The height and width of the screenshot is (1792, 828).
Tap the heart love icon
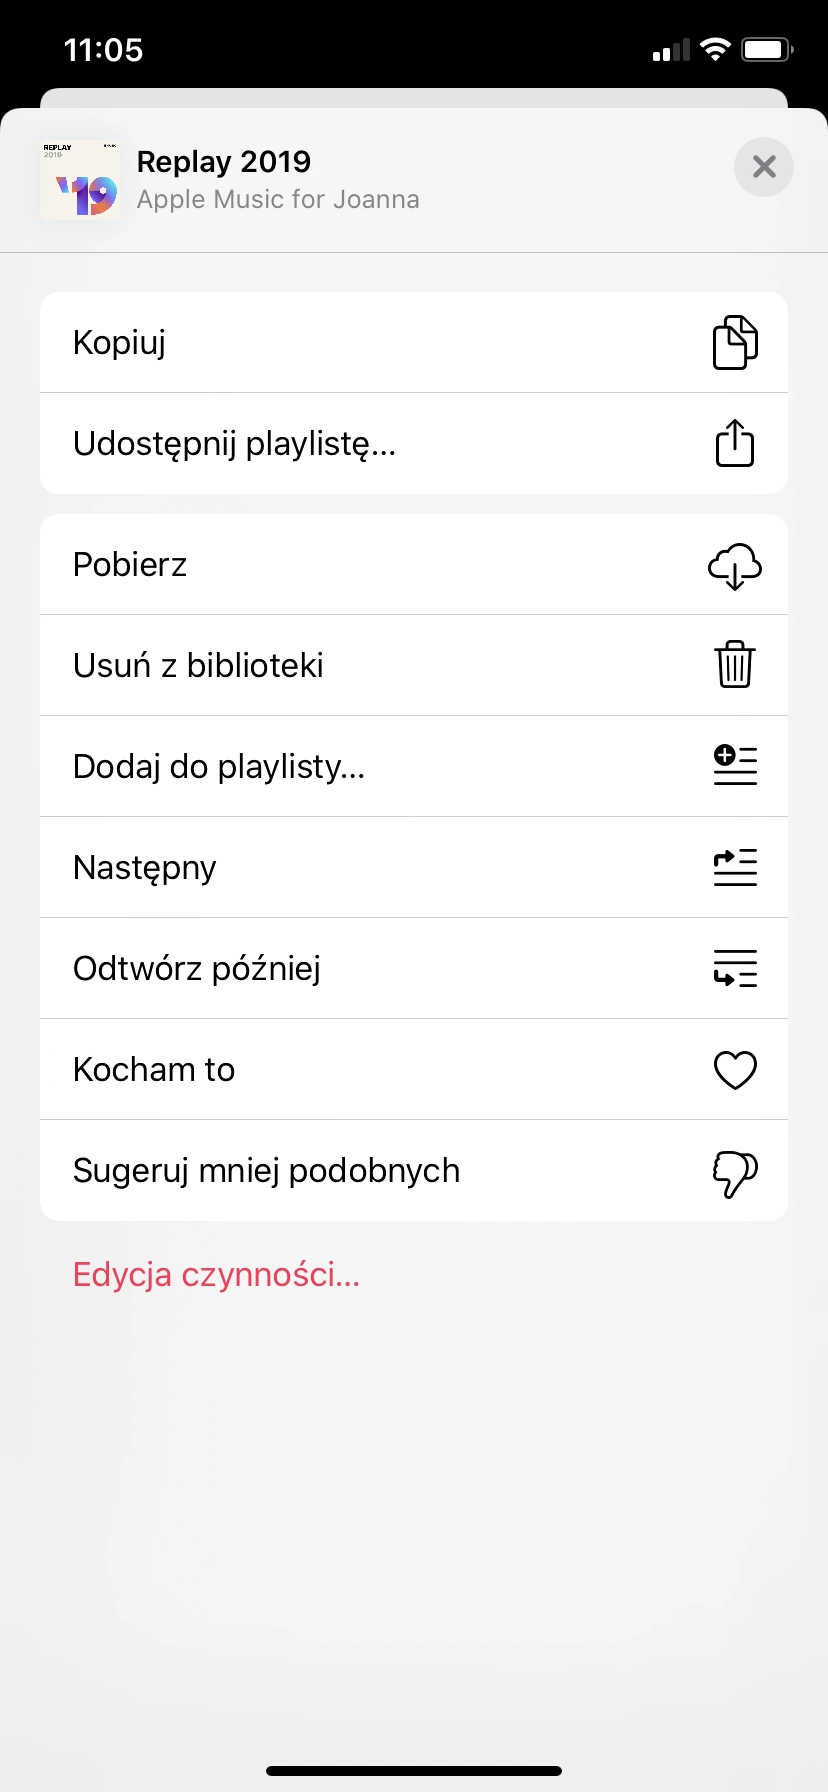pos(735,1070)
